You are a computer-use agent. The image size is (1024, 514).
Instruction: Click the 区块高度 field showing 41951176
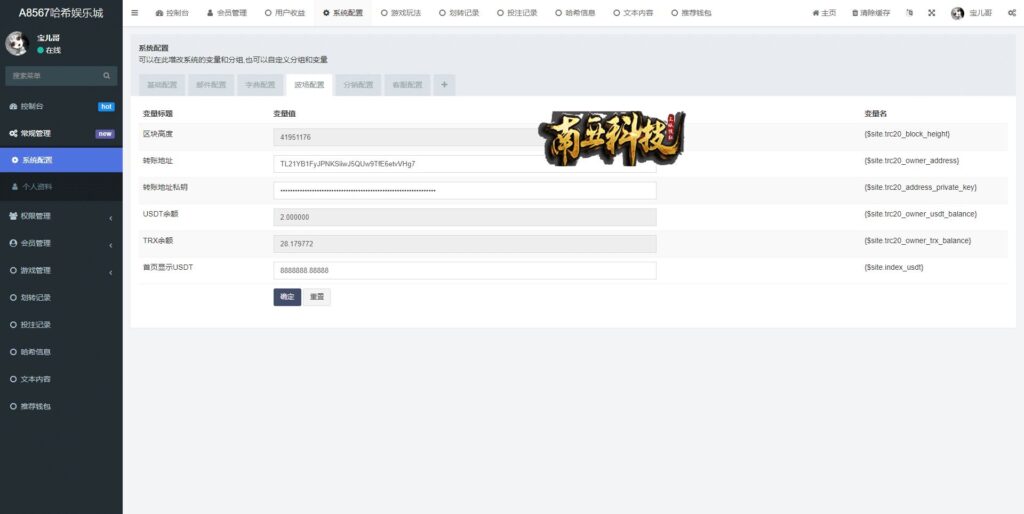click(464, 137)
